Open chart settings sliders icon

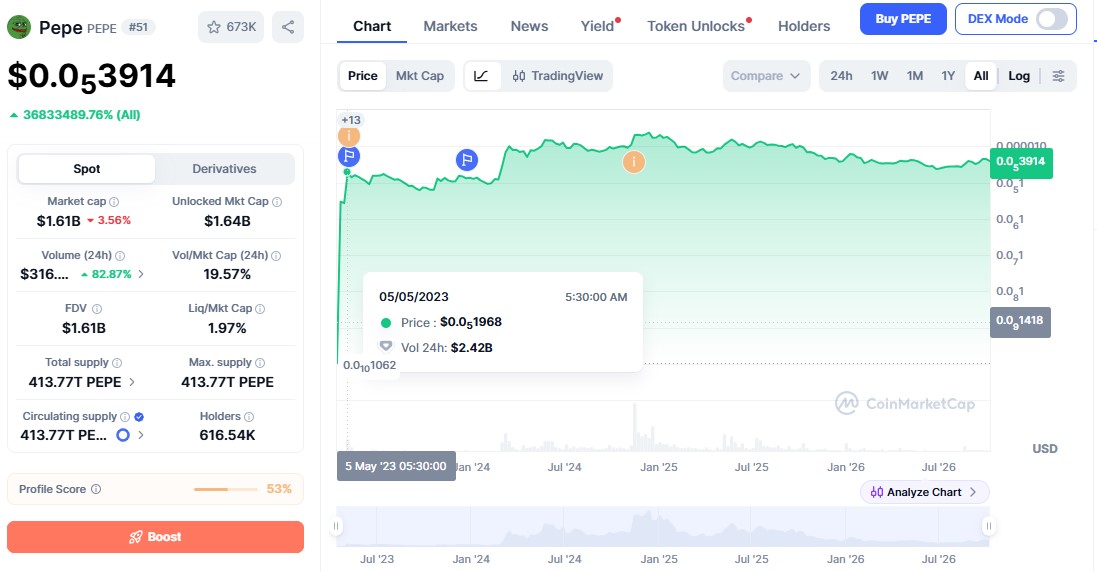point(1059,76)
